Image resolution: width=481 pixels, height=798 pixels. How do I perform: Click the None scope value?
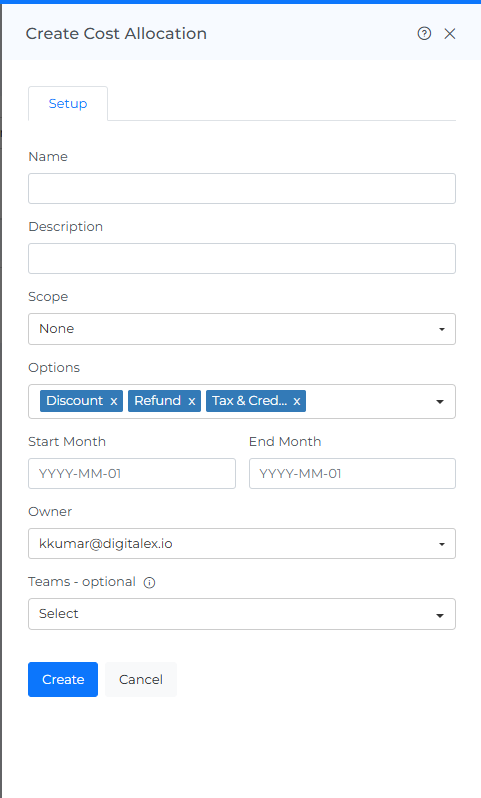point(56,329)
